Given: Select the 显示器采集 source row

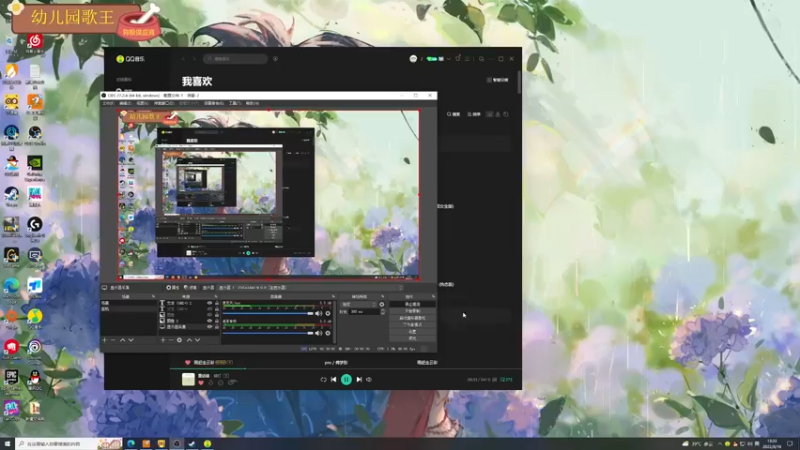Looking at the screenshot, I should [189, 327].
